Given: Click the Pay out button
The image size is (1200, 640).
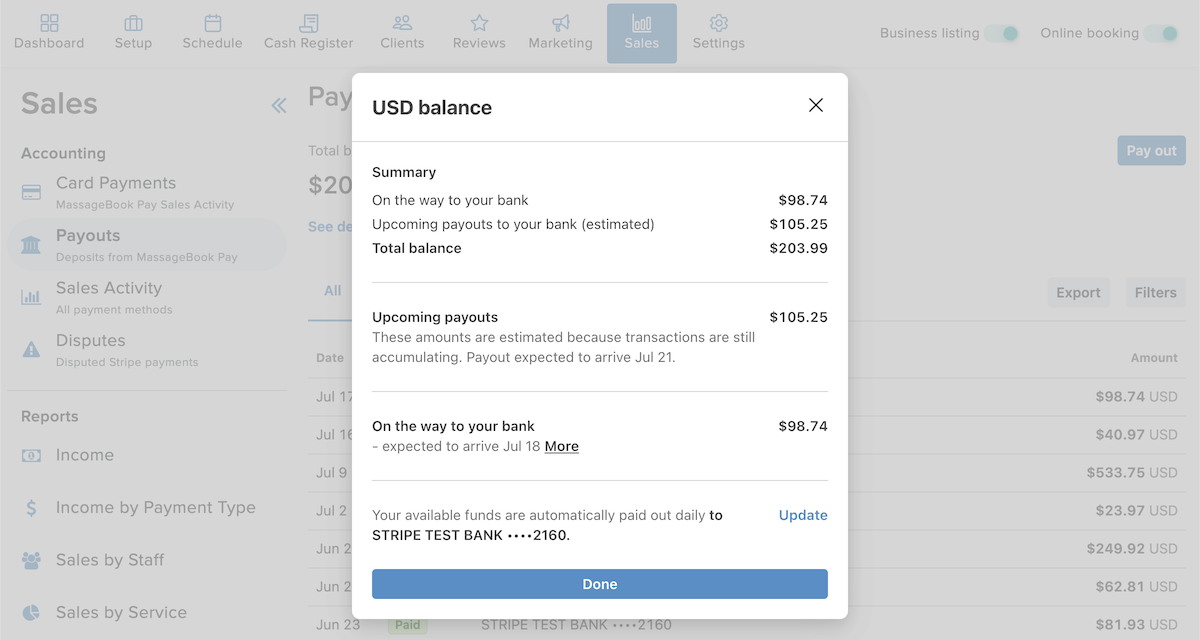Looking at the screenshot, I should click(x=1151, y=151).
